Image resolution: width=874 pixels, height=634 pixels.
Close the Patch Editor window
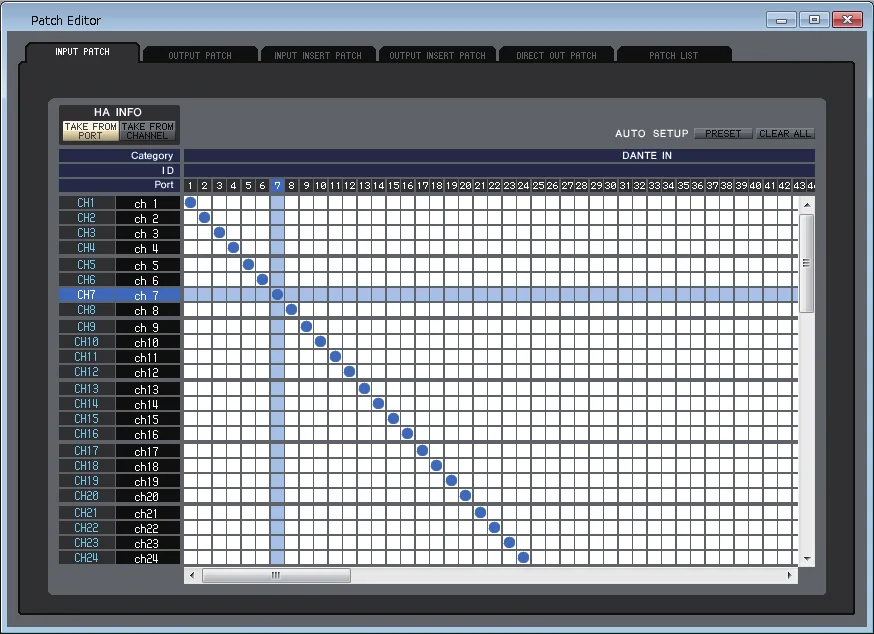[x=847, y=20]
